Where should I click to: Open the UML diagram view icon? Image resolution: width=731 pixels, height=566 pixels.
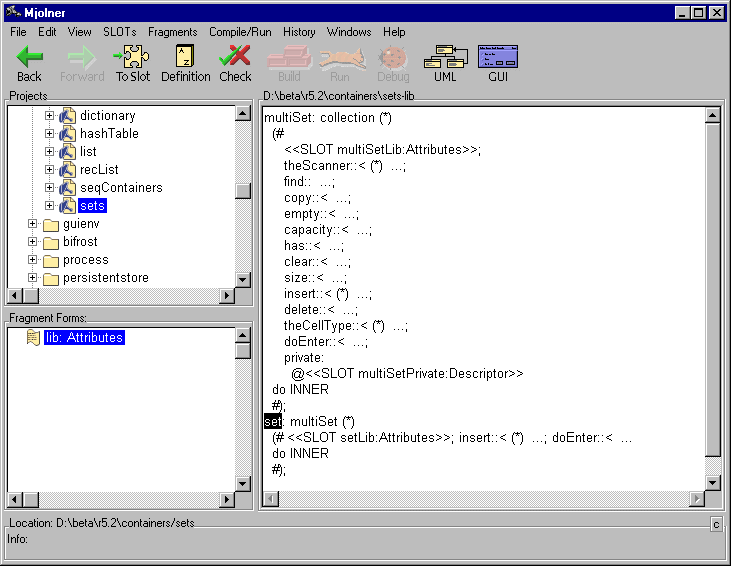click(x=444, y=57)
